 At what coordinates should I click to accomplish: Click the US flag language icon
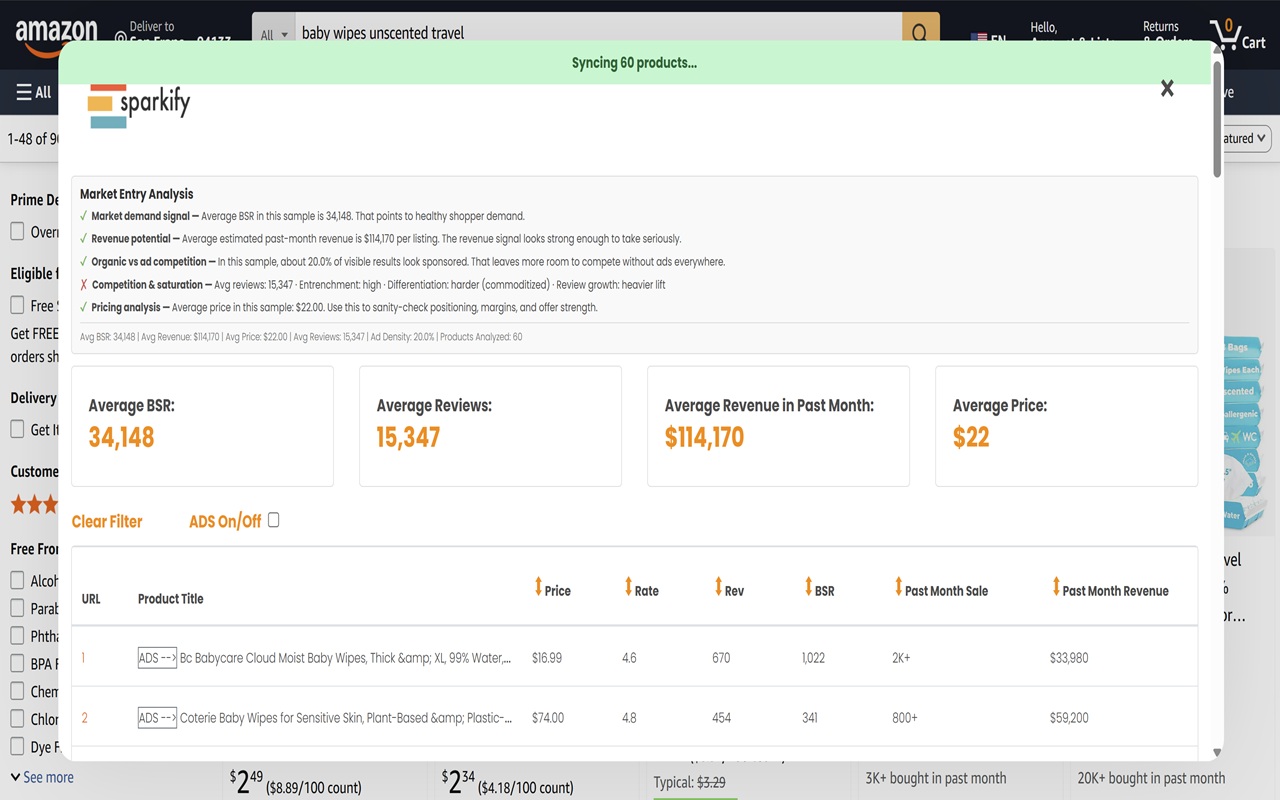pyautogui.click(x=979, y=39)
